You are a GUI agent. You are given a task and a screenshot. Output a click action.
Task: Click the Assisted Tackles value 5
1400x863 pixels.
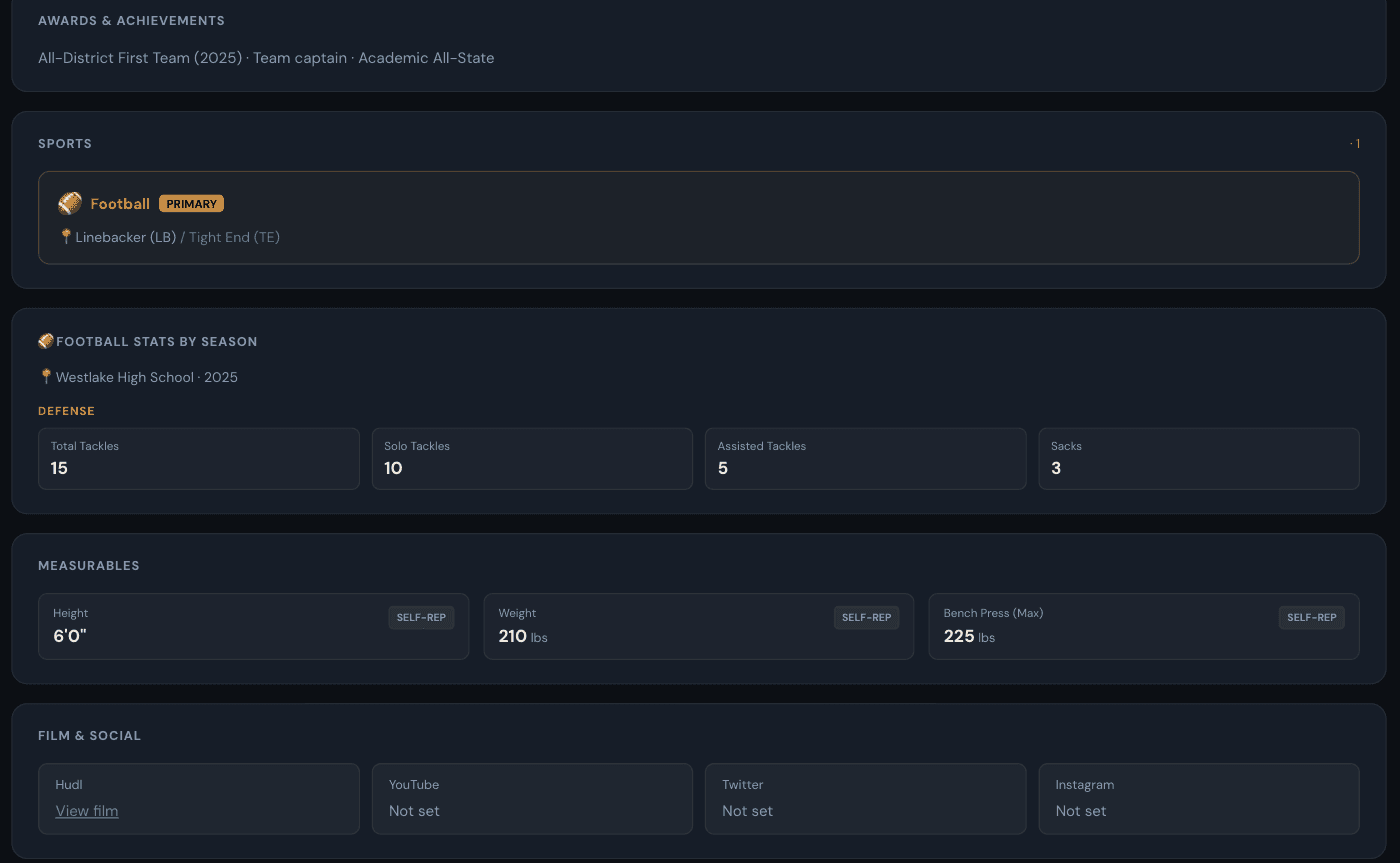(x=723, y=468)
